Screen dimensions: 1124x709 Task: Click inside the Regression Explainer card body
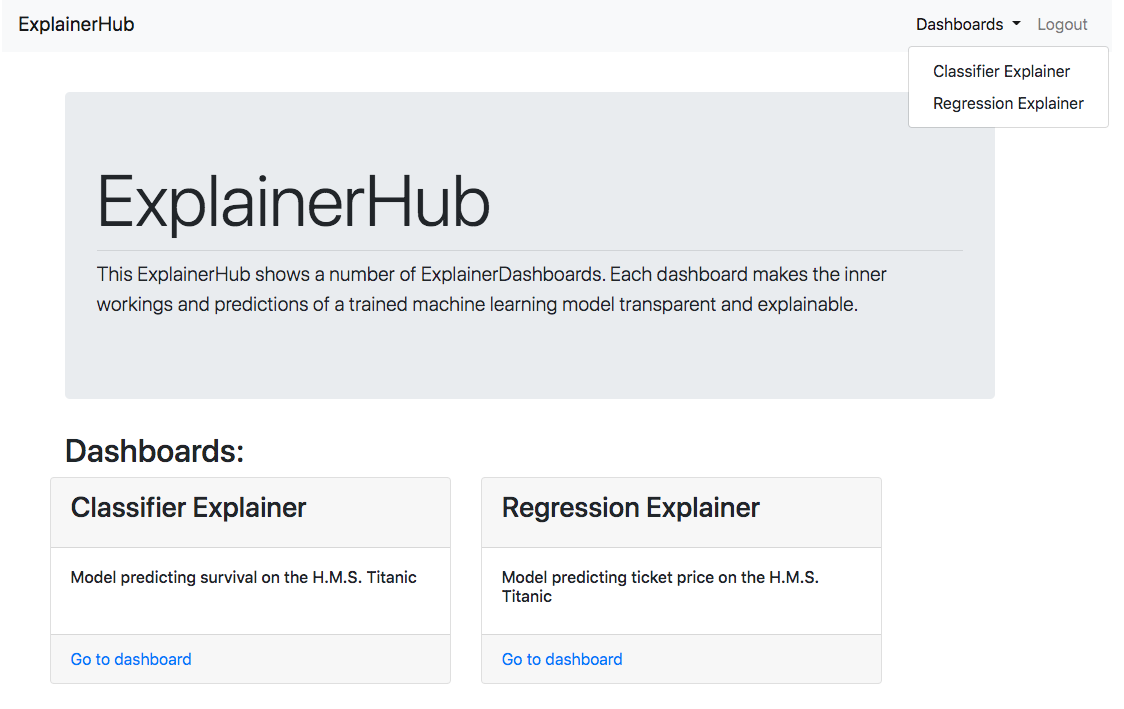coord(681,590)
